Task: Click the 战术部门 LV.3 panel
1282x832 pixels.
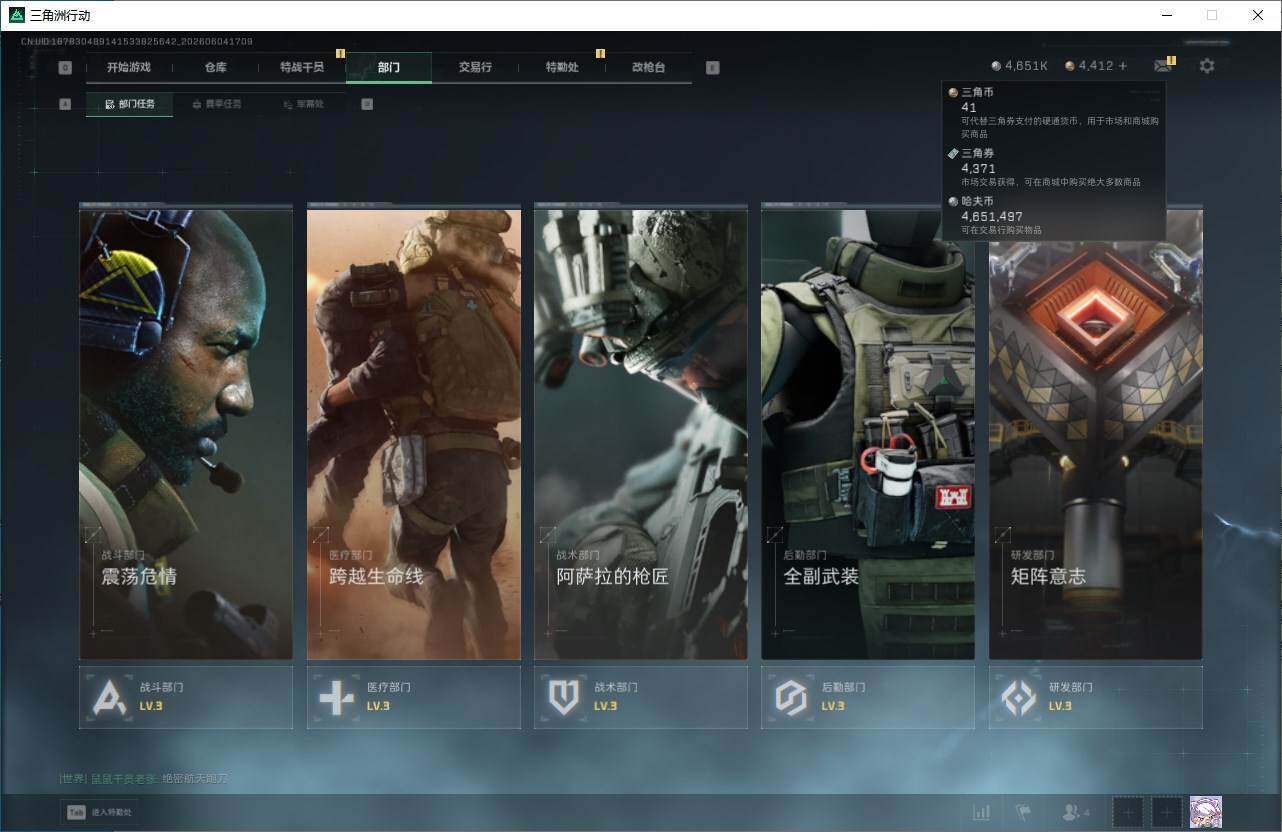Action: coord(641,697)
